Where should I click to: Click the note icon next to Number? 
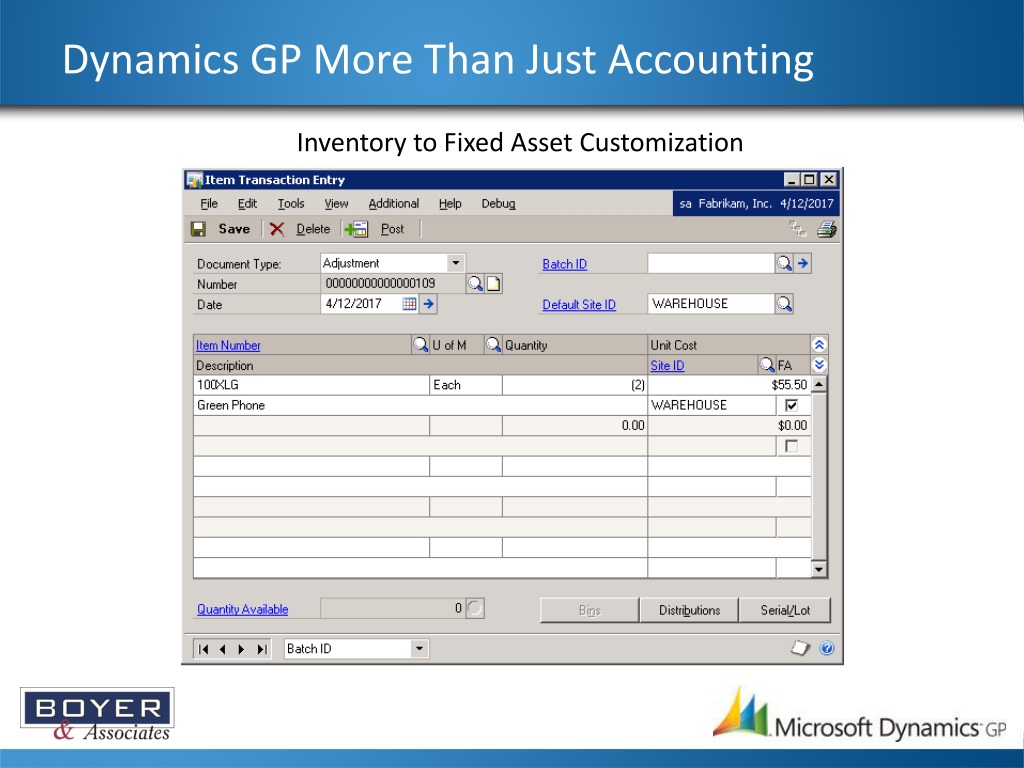(493, 283)
